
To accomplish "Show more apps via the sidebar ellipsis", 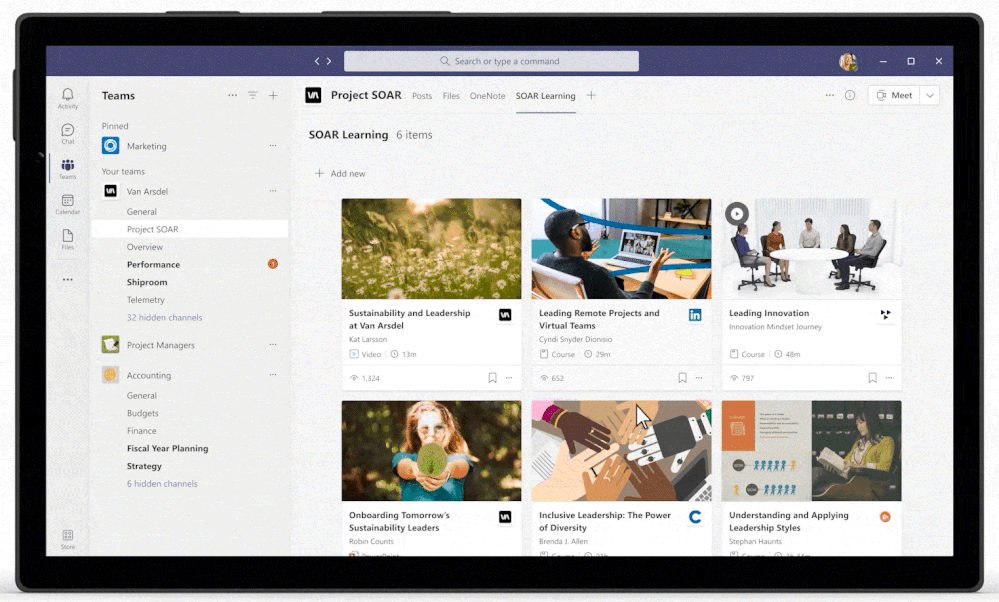I will (x=68, y=280).
